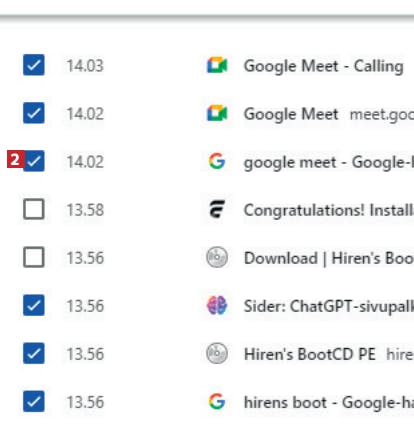Click Google Meet icon beside meet.goo
The image size is (414, 426).
(217, 113)
